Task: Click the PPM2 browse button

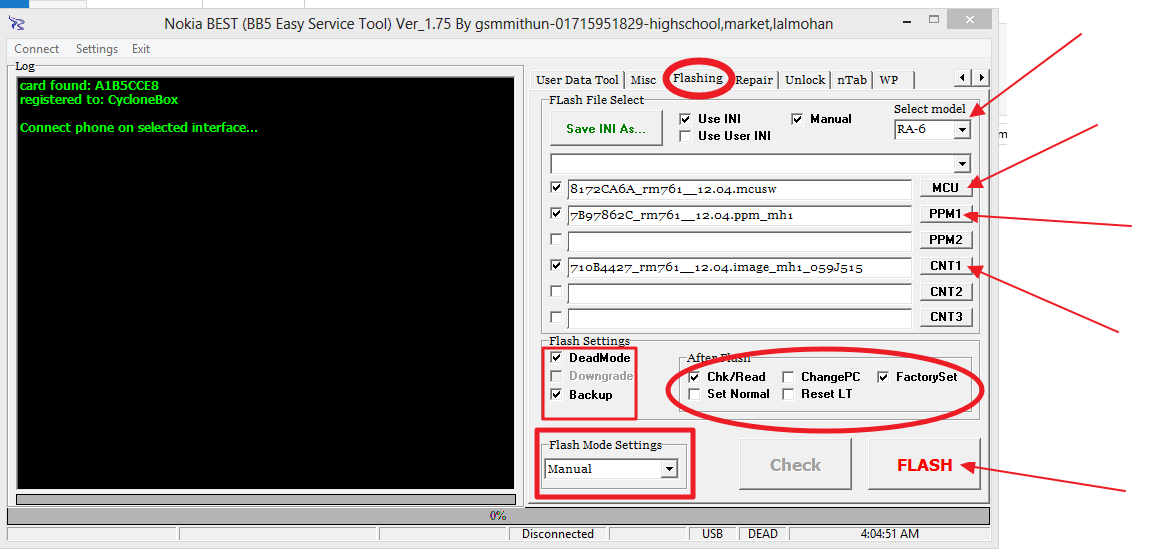Action: click(945, 240)
